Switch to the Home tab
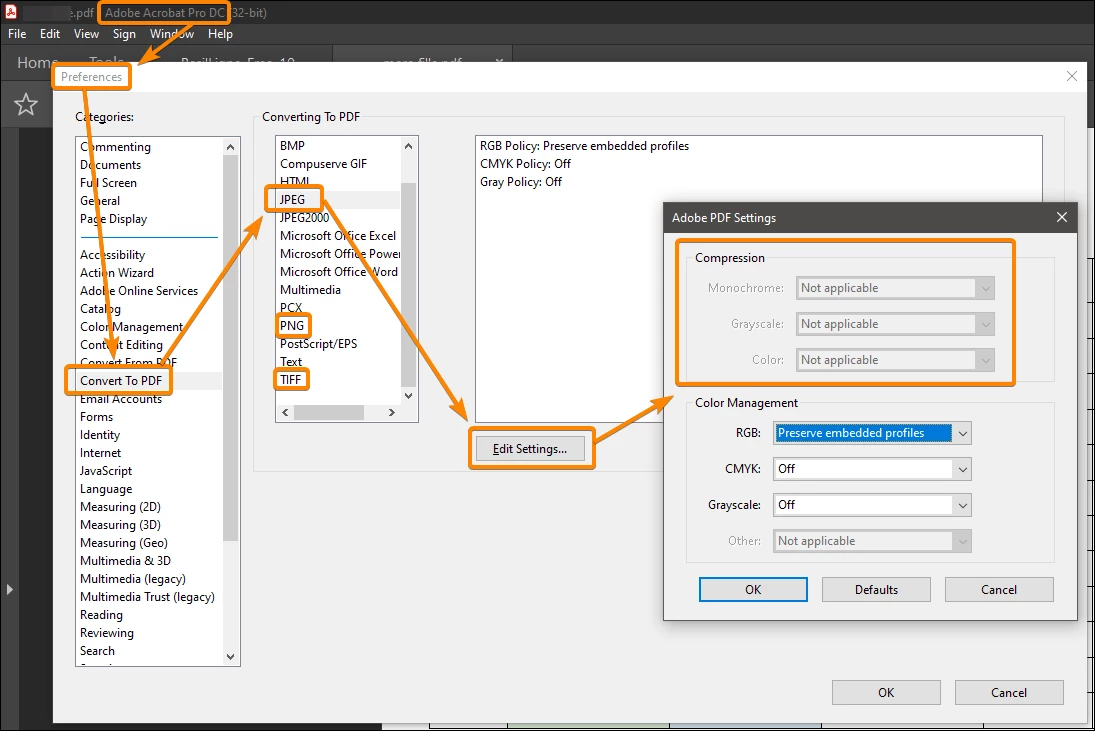 pyautogui.click(x=35, y=62)
